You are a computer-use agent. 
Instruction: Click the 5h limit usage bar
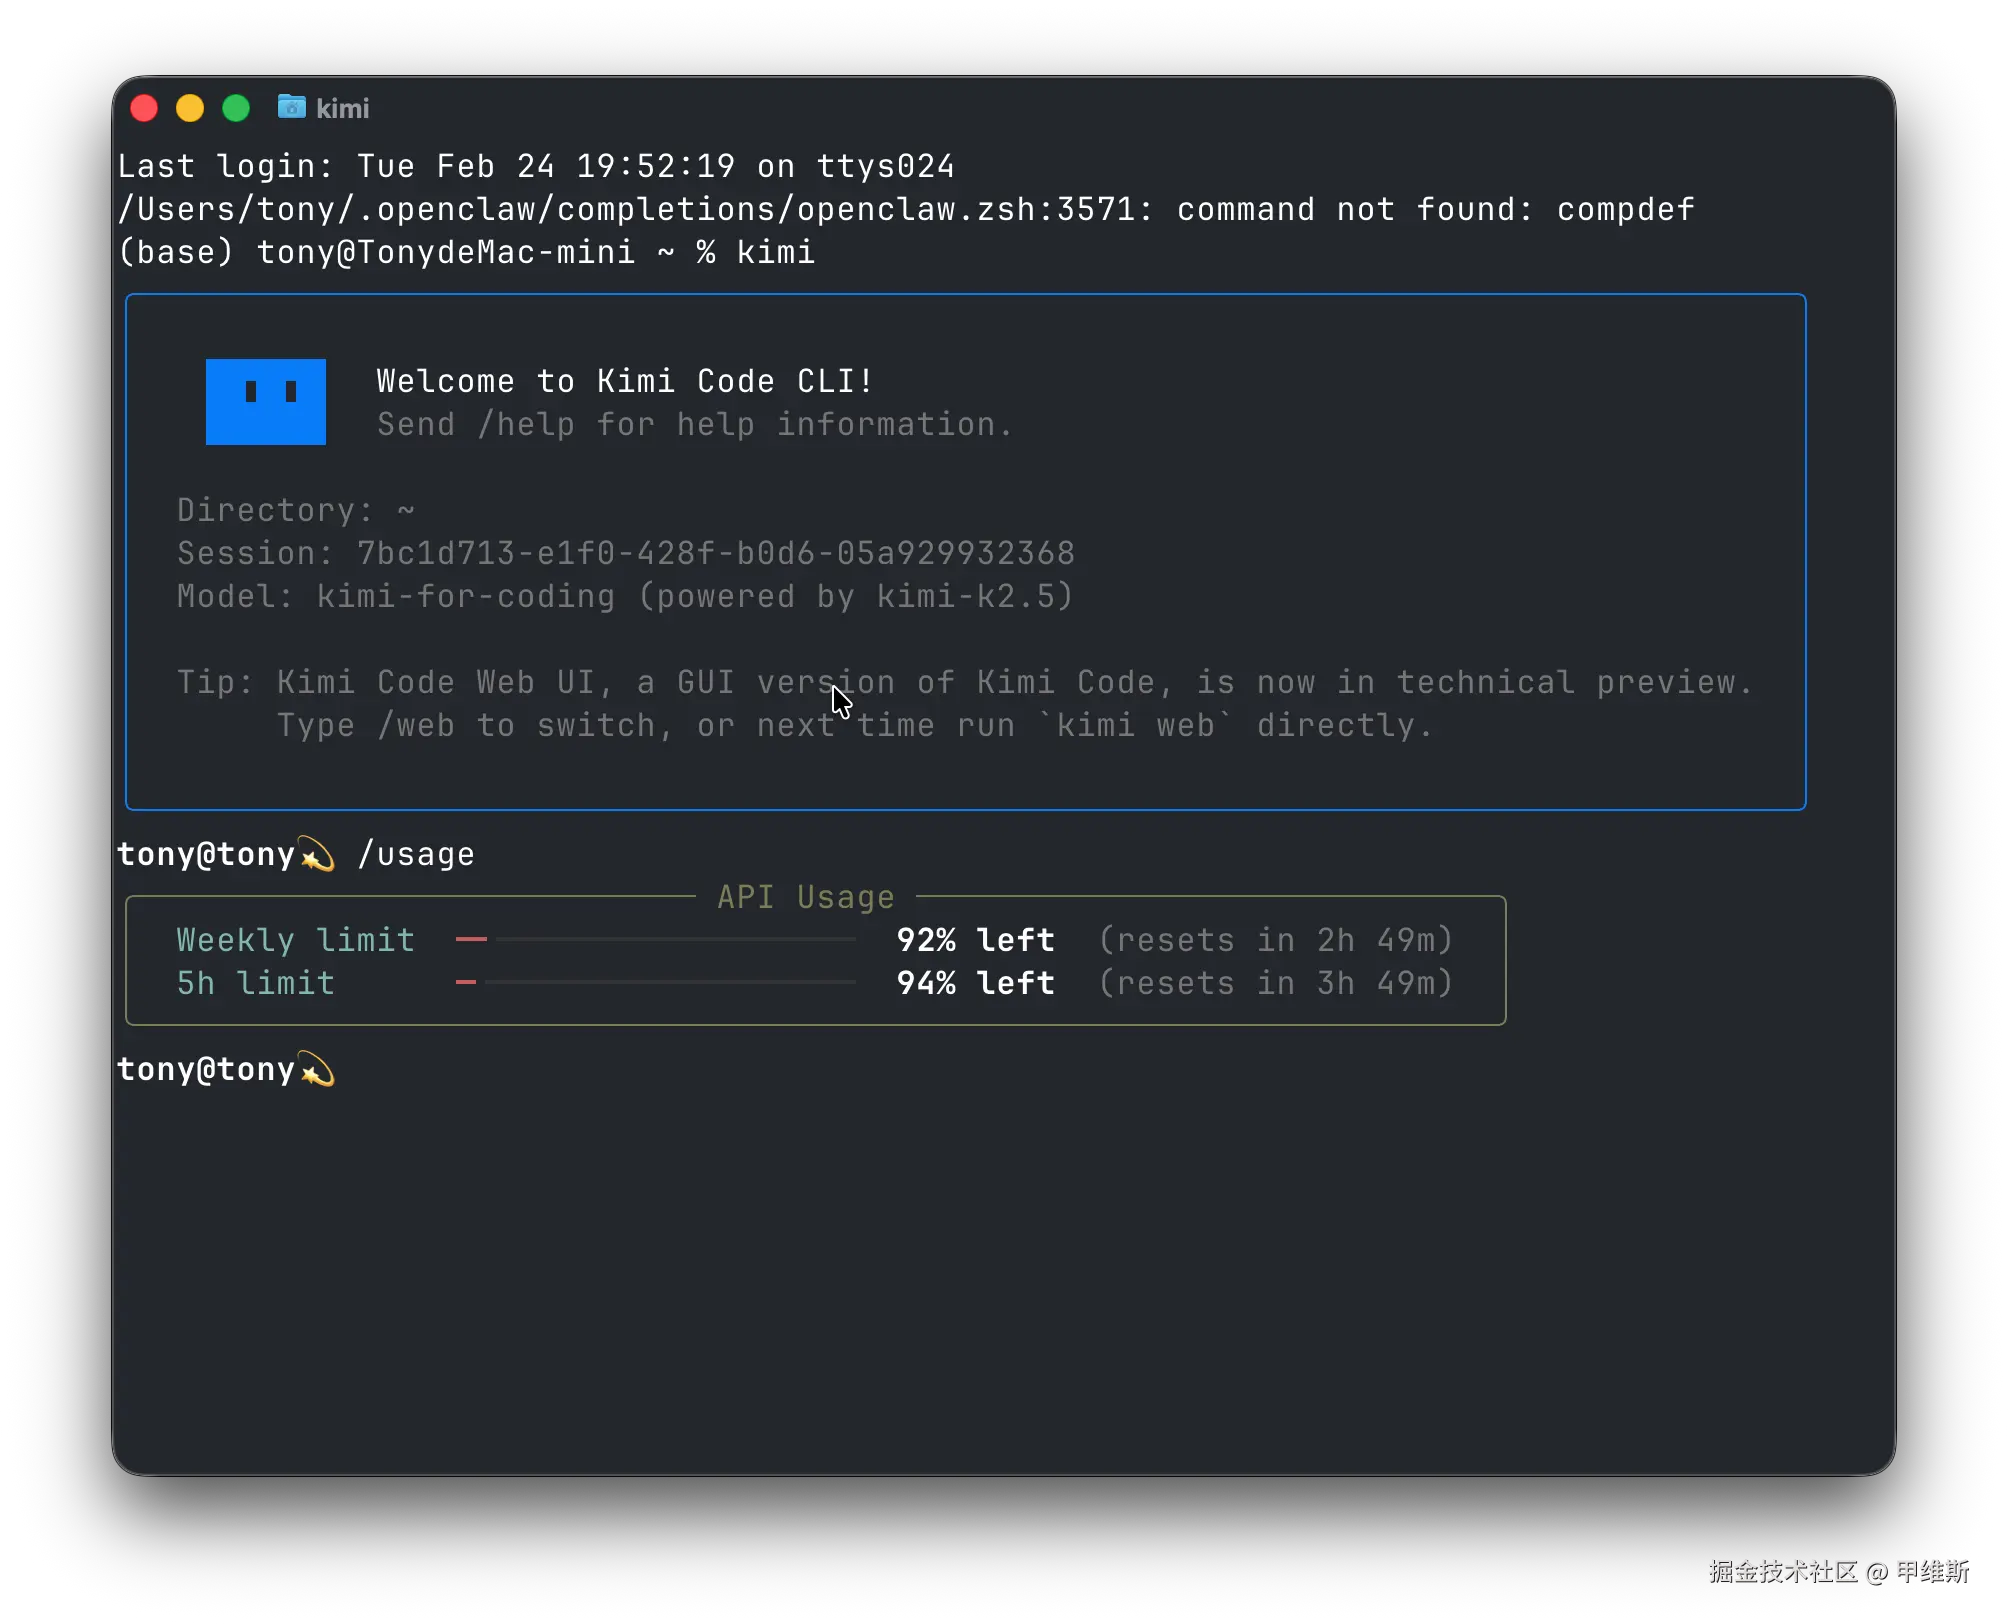pyautogui.click(x=655, y=982)
